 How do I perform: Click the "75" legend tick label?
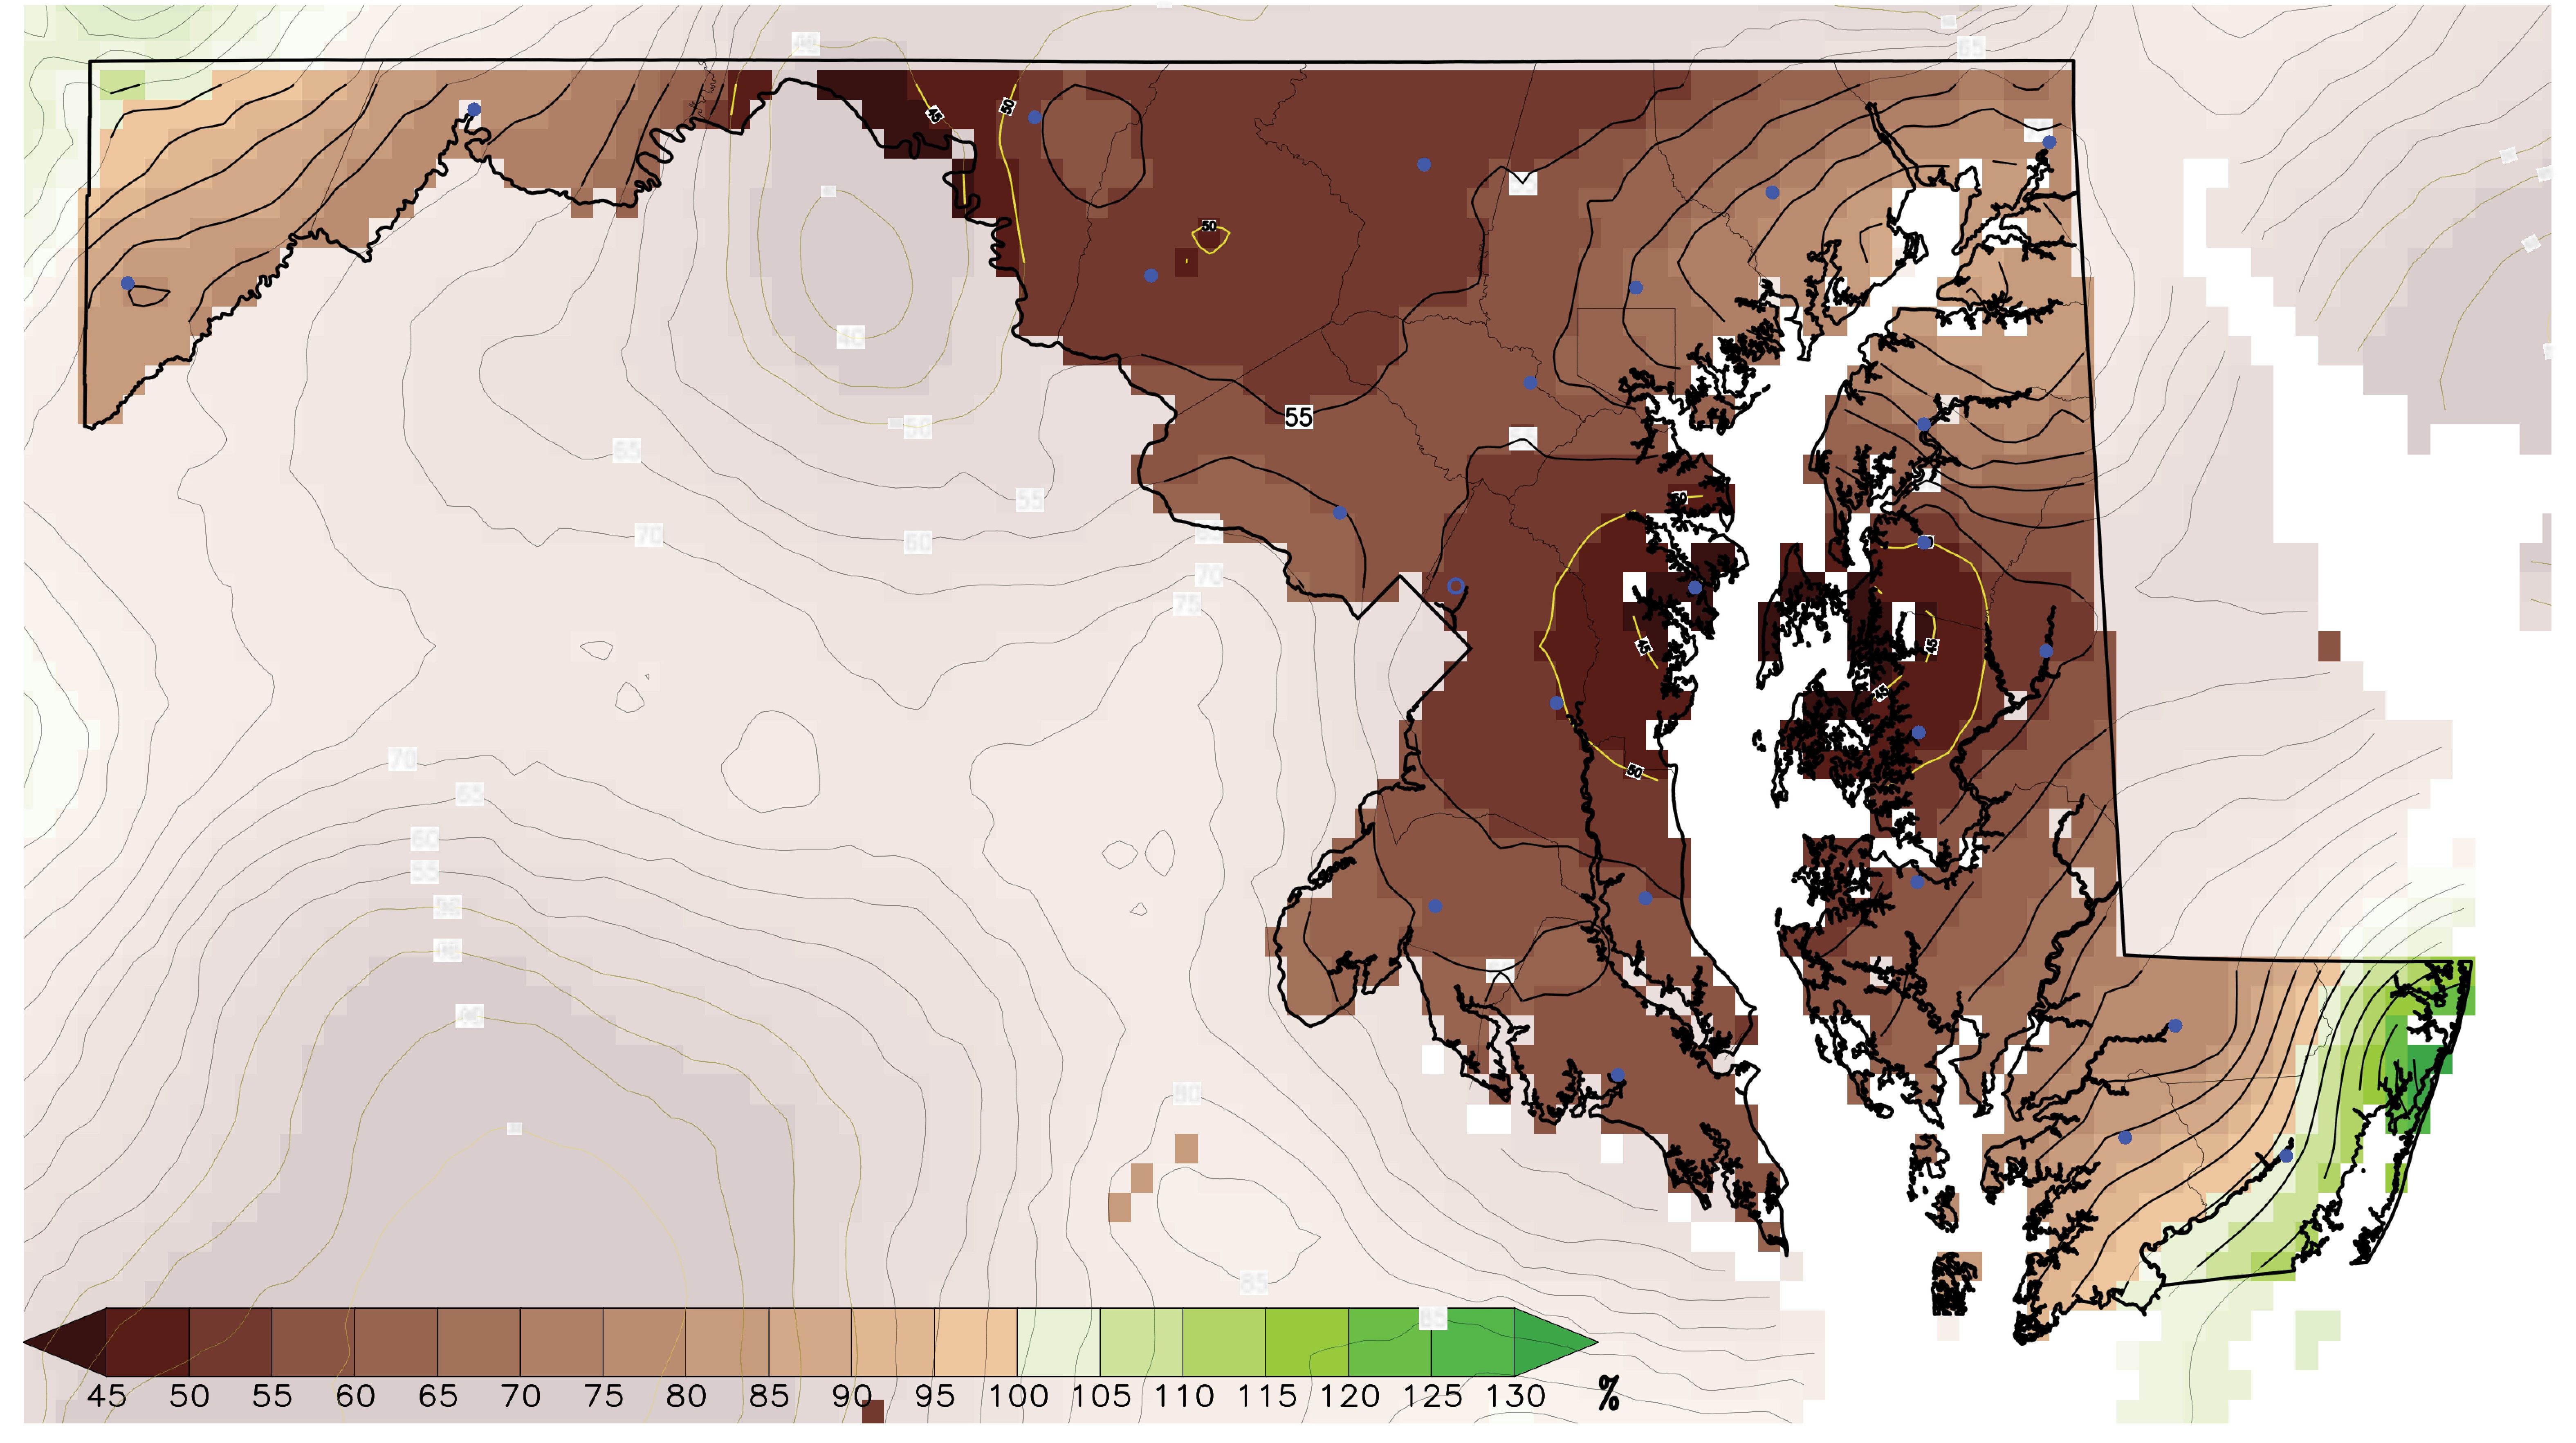(x=604, y=1396)
